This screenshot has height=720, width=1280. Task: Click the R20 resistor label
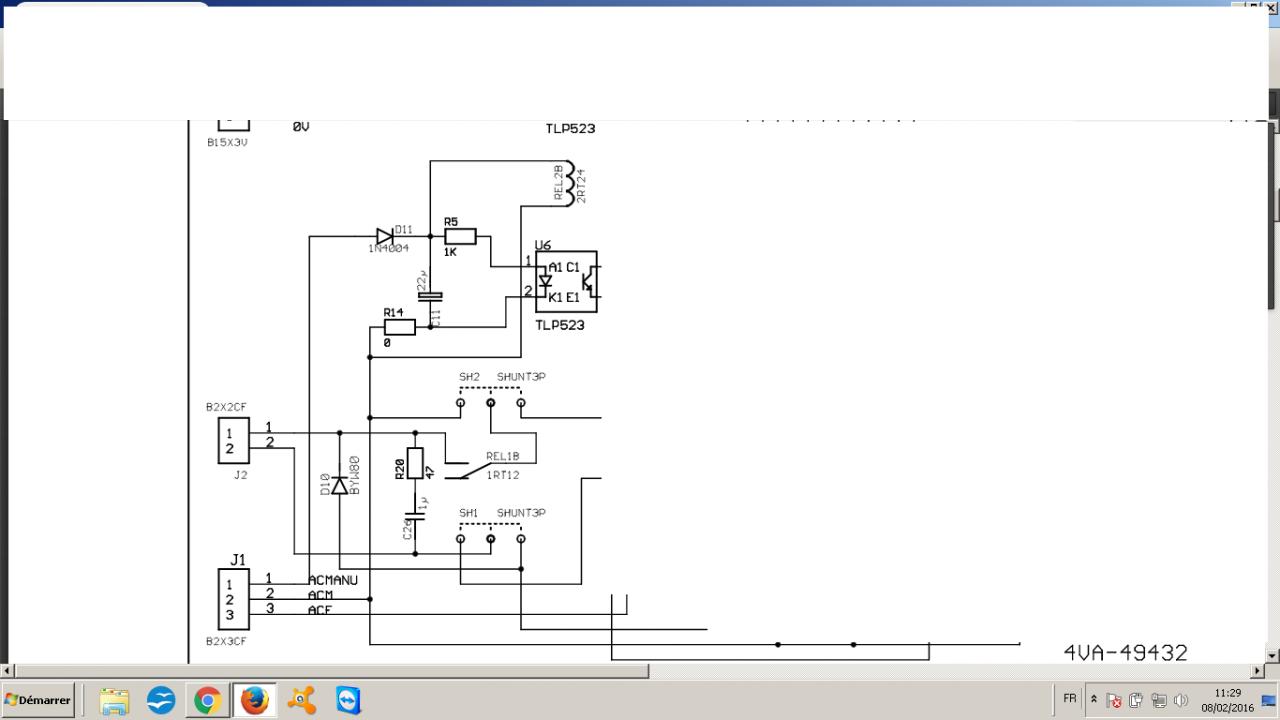400,468
